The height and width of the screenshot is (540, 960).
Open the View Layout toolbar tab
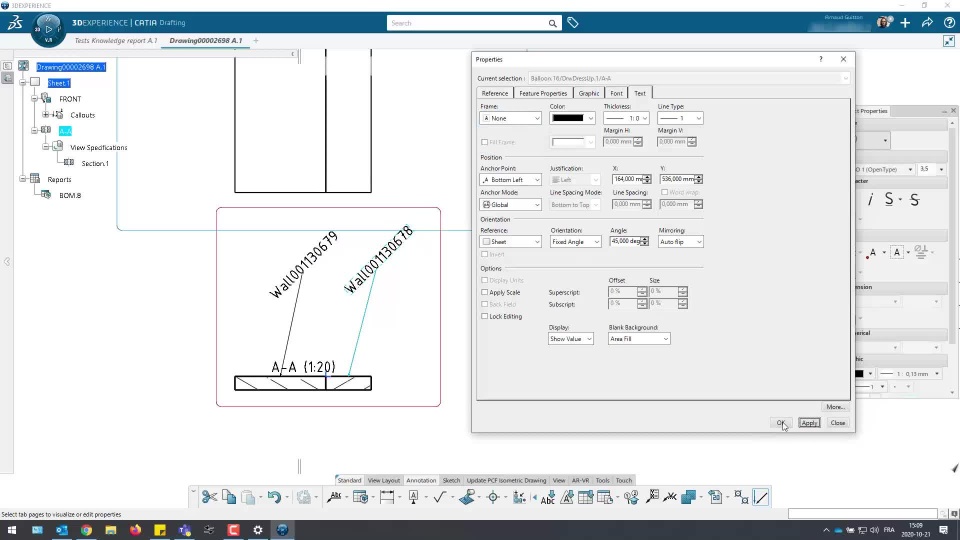coord(383,480)
